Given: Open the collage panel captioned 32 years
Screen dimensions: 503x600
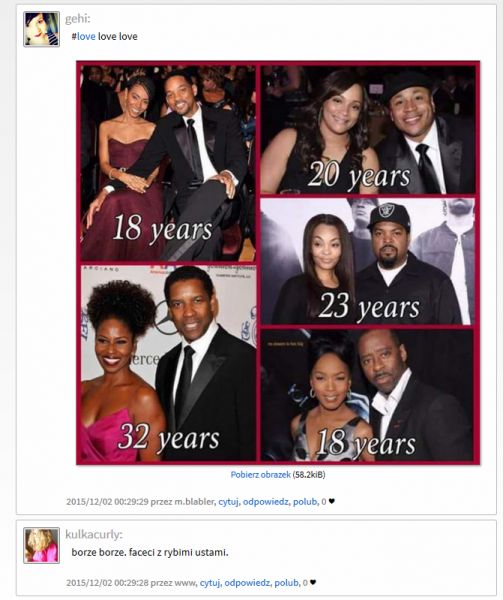Looking at the screenshot, I should pos(168,363).
